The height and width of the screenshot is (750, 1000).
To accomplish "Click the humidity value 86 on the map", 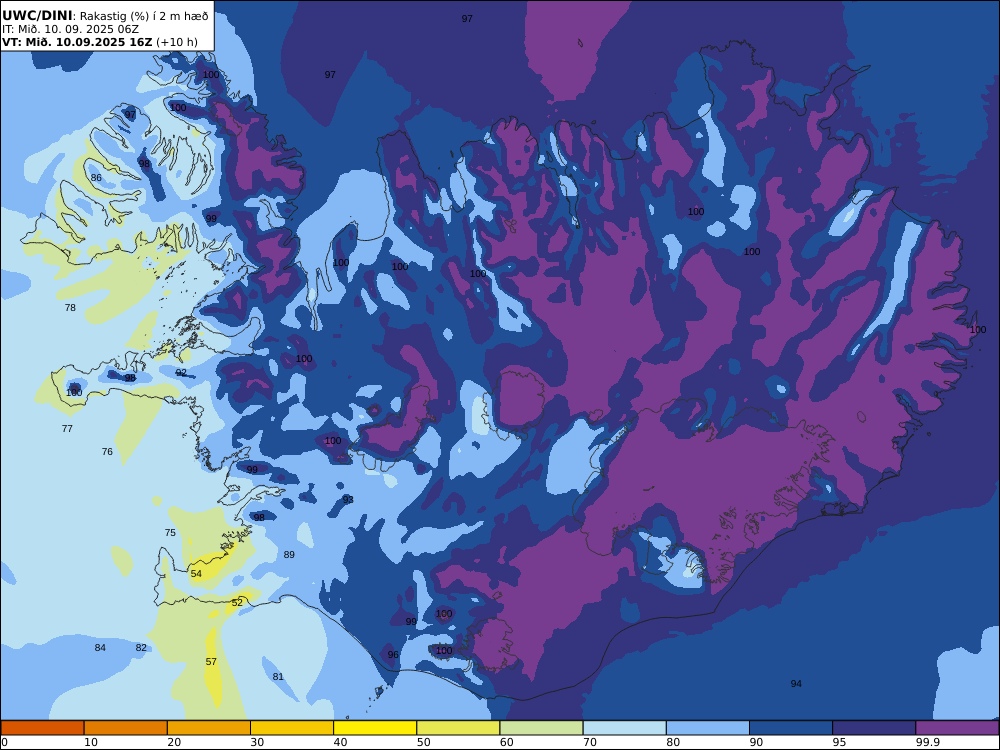I will (96, 177).
